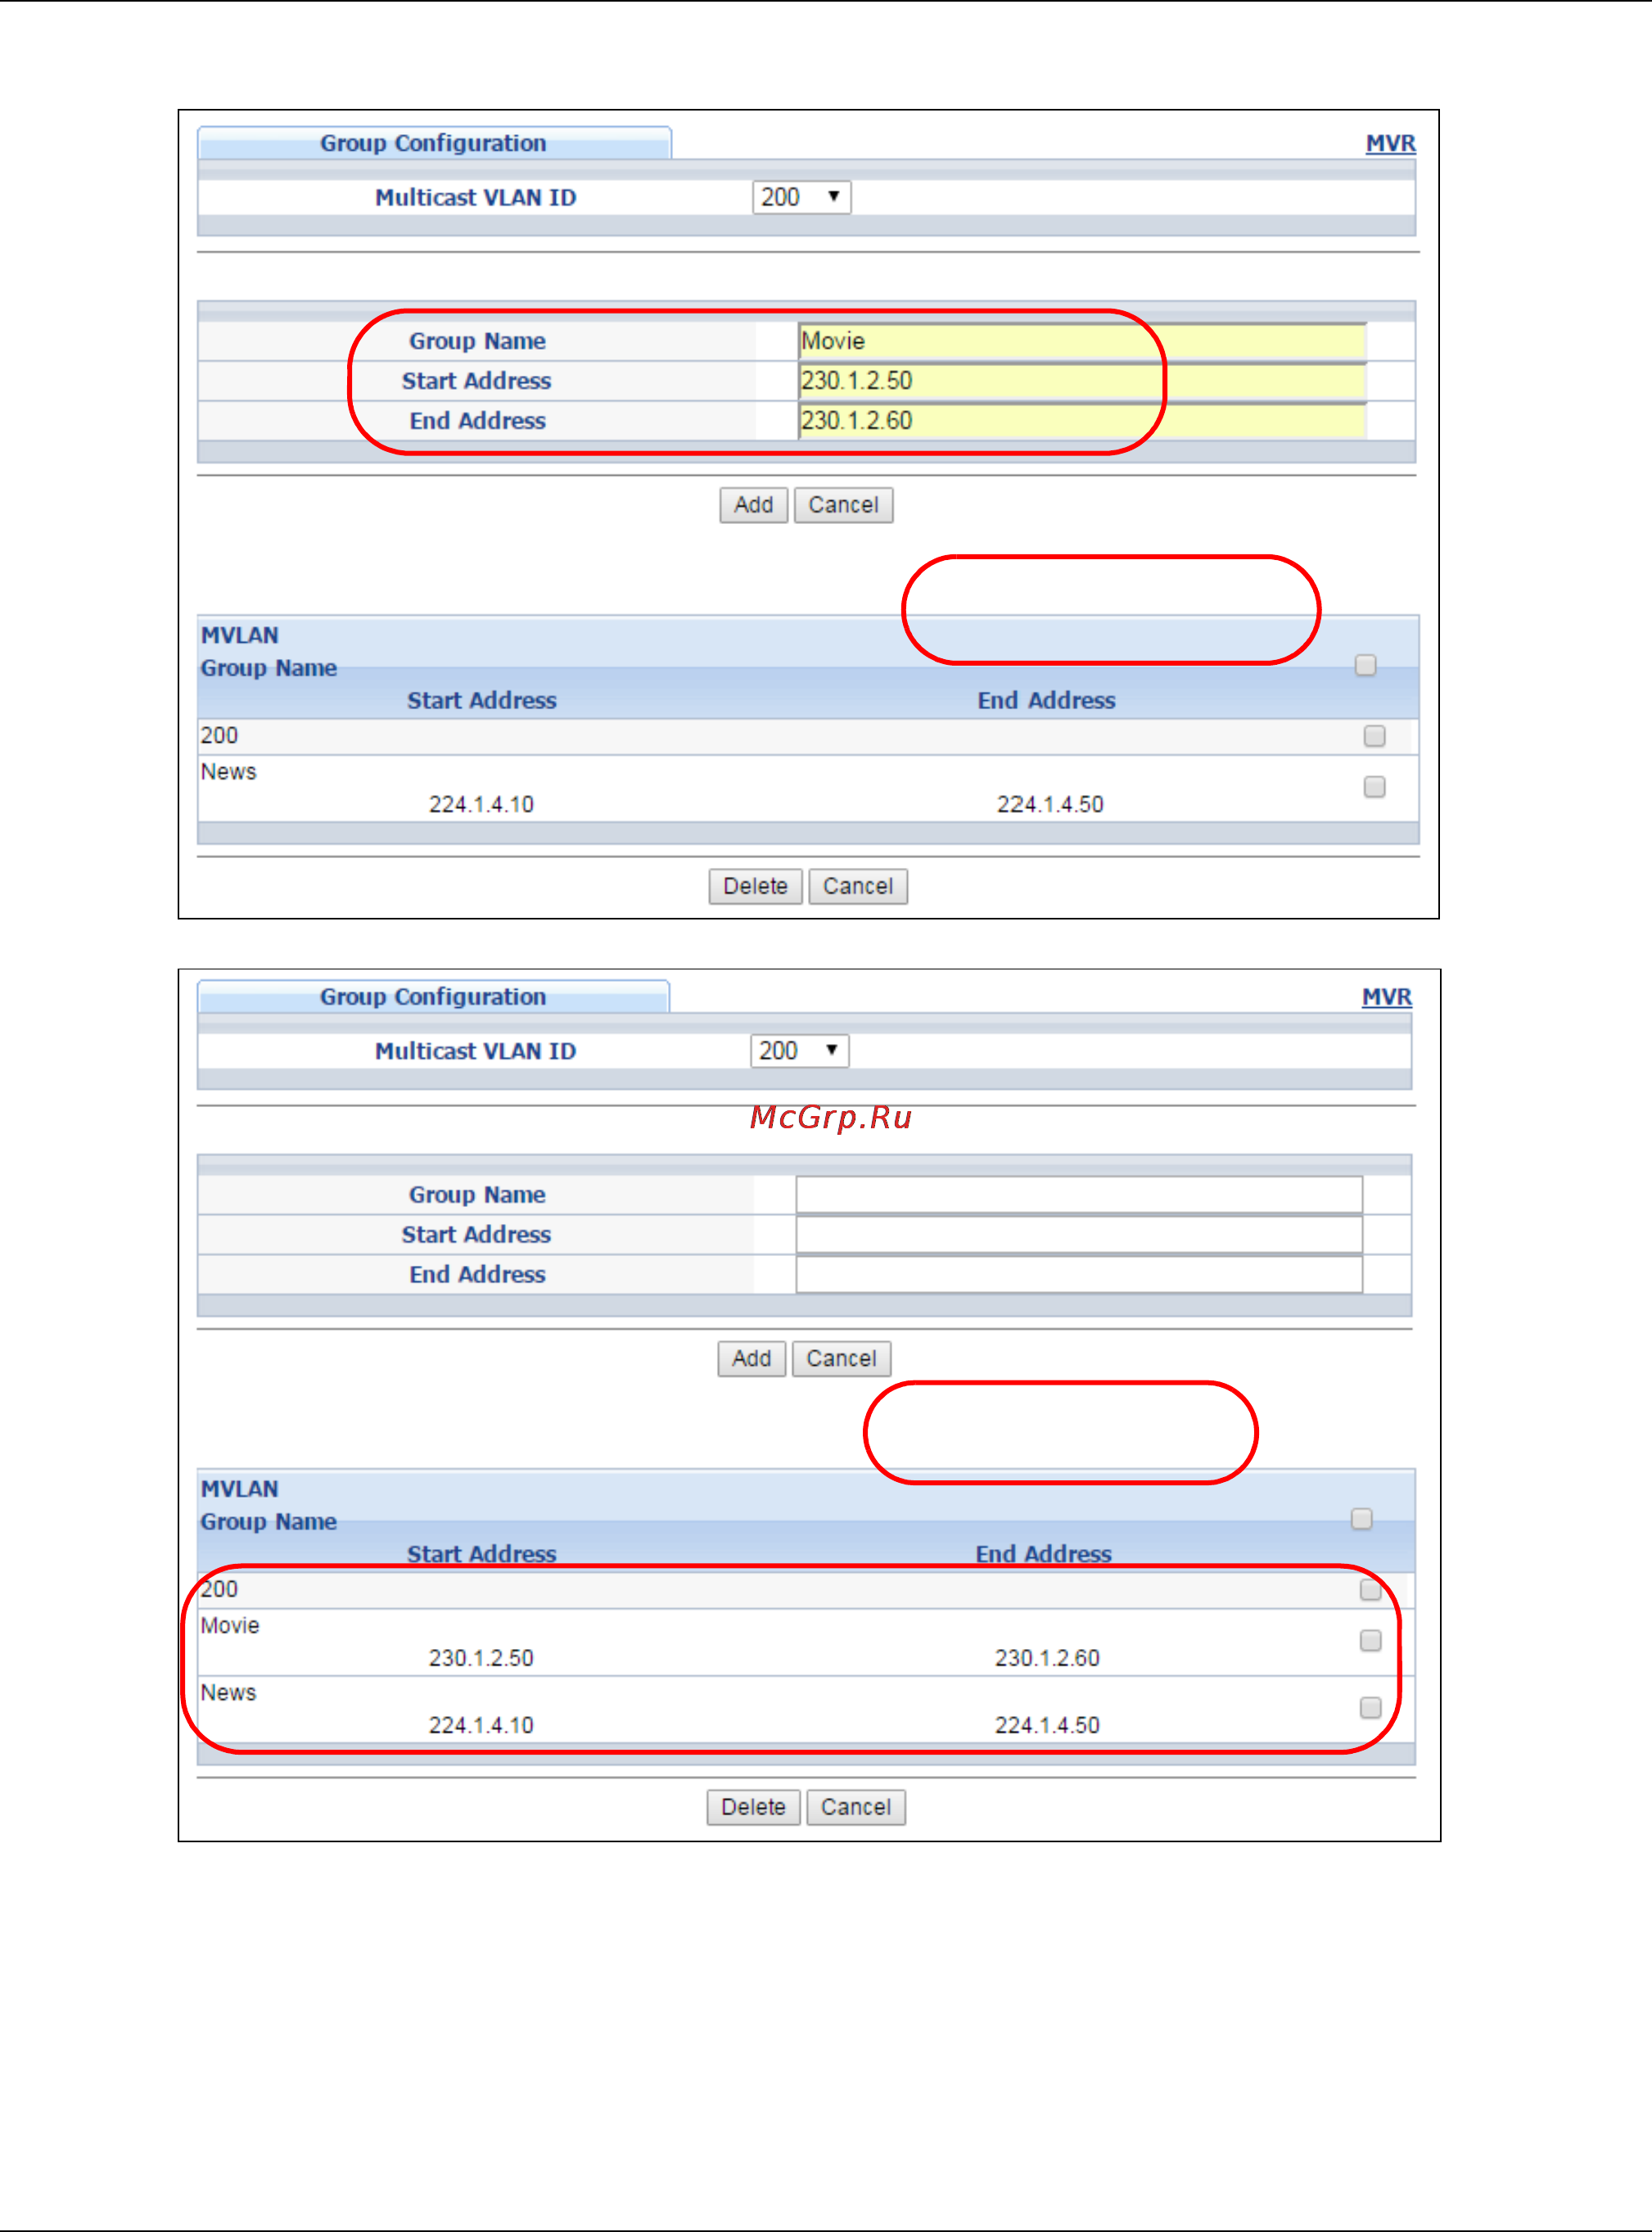Check the News row checkbox in bottom table
Viewport: 1652px width, 2232px height.
click(x=1371, y=1708)
